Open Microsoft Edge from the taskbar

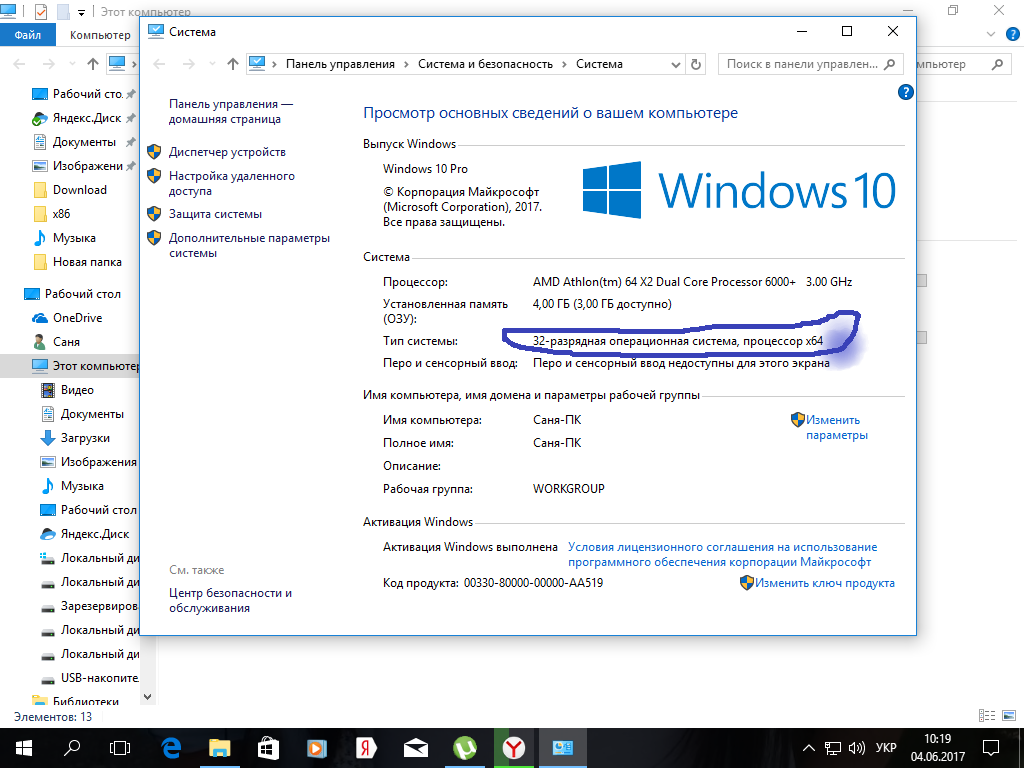coord(170,747)
